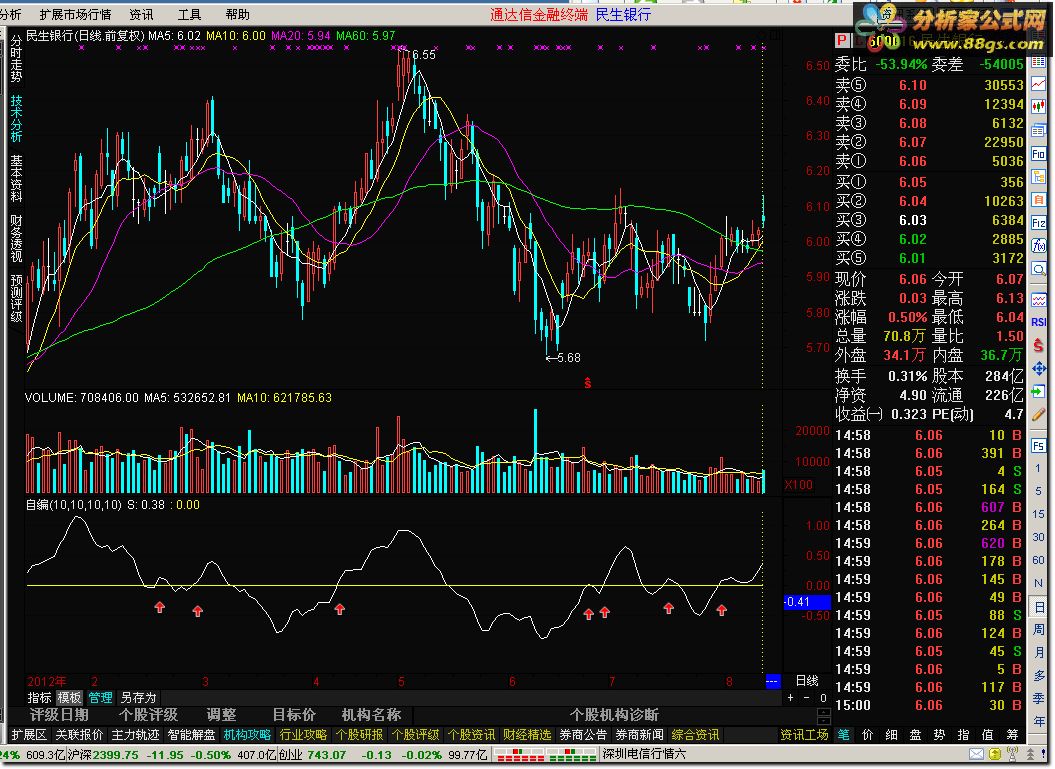
Task: Open the f(x) formula manager icon
Action: [x=1039, y=246]
